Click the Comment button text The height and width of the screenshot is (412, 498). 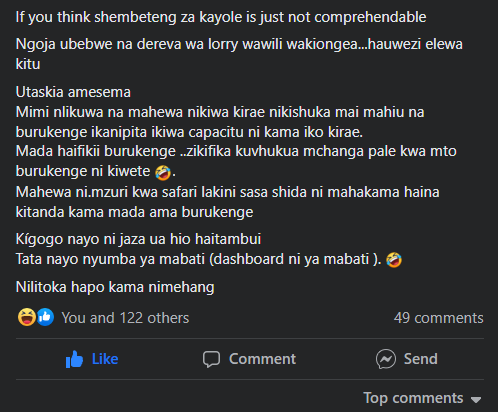(262, 359)
